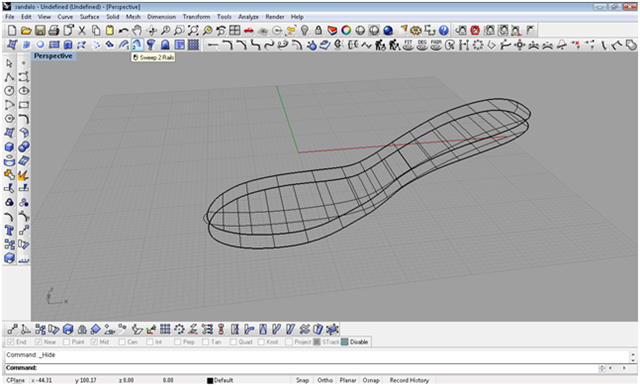Screen dimensions: 640x386
Task: Save the model using the floppy disk icon
Action: tap(40, 31)
